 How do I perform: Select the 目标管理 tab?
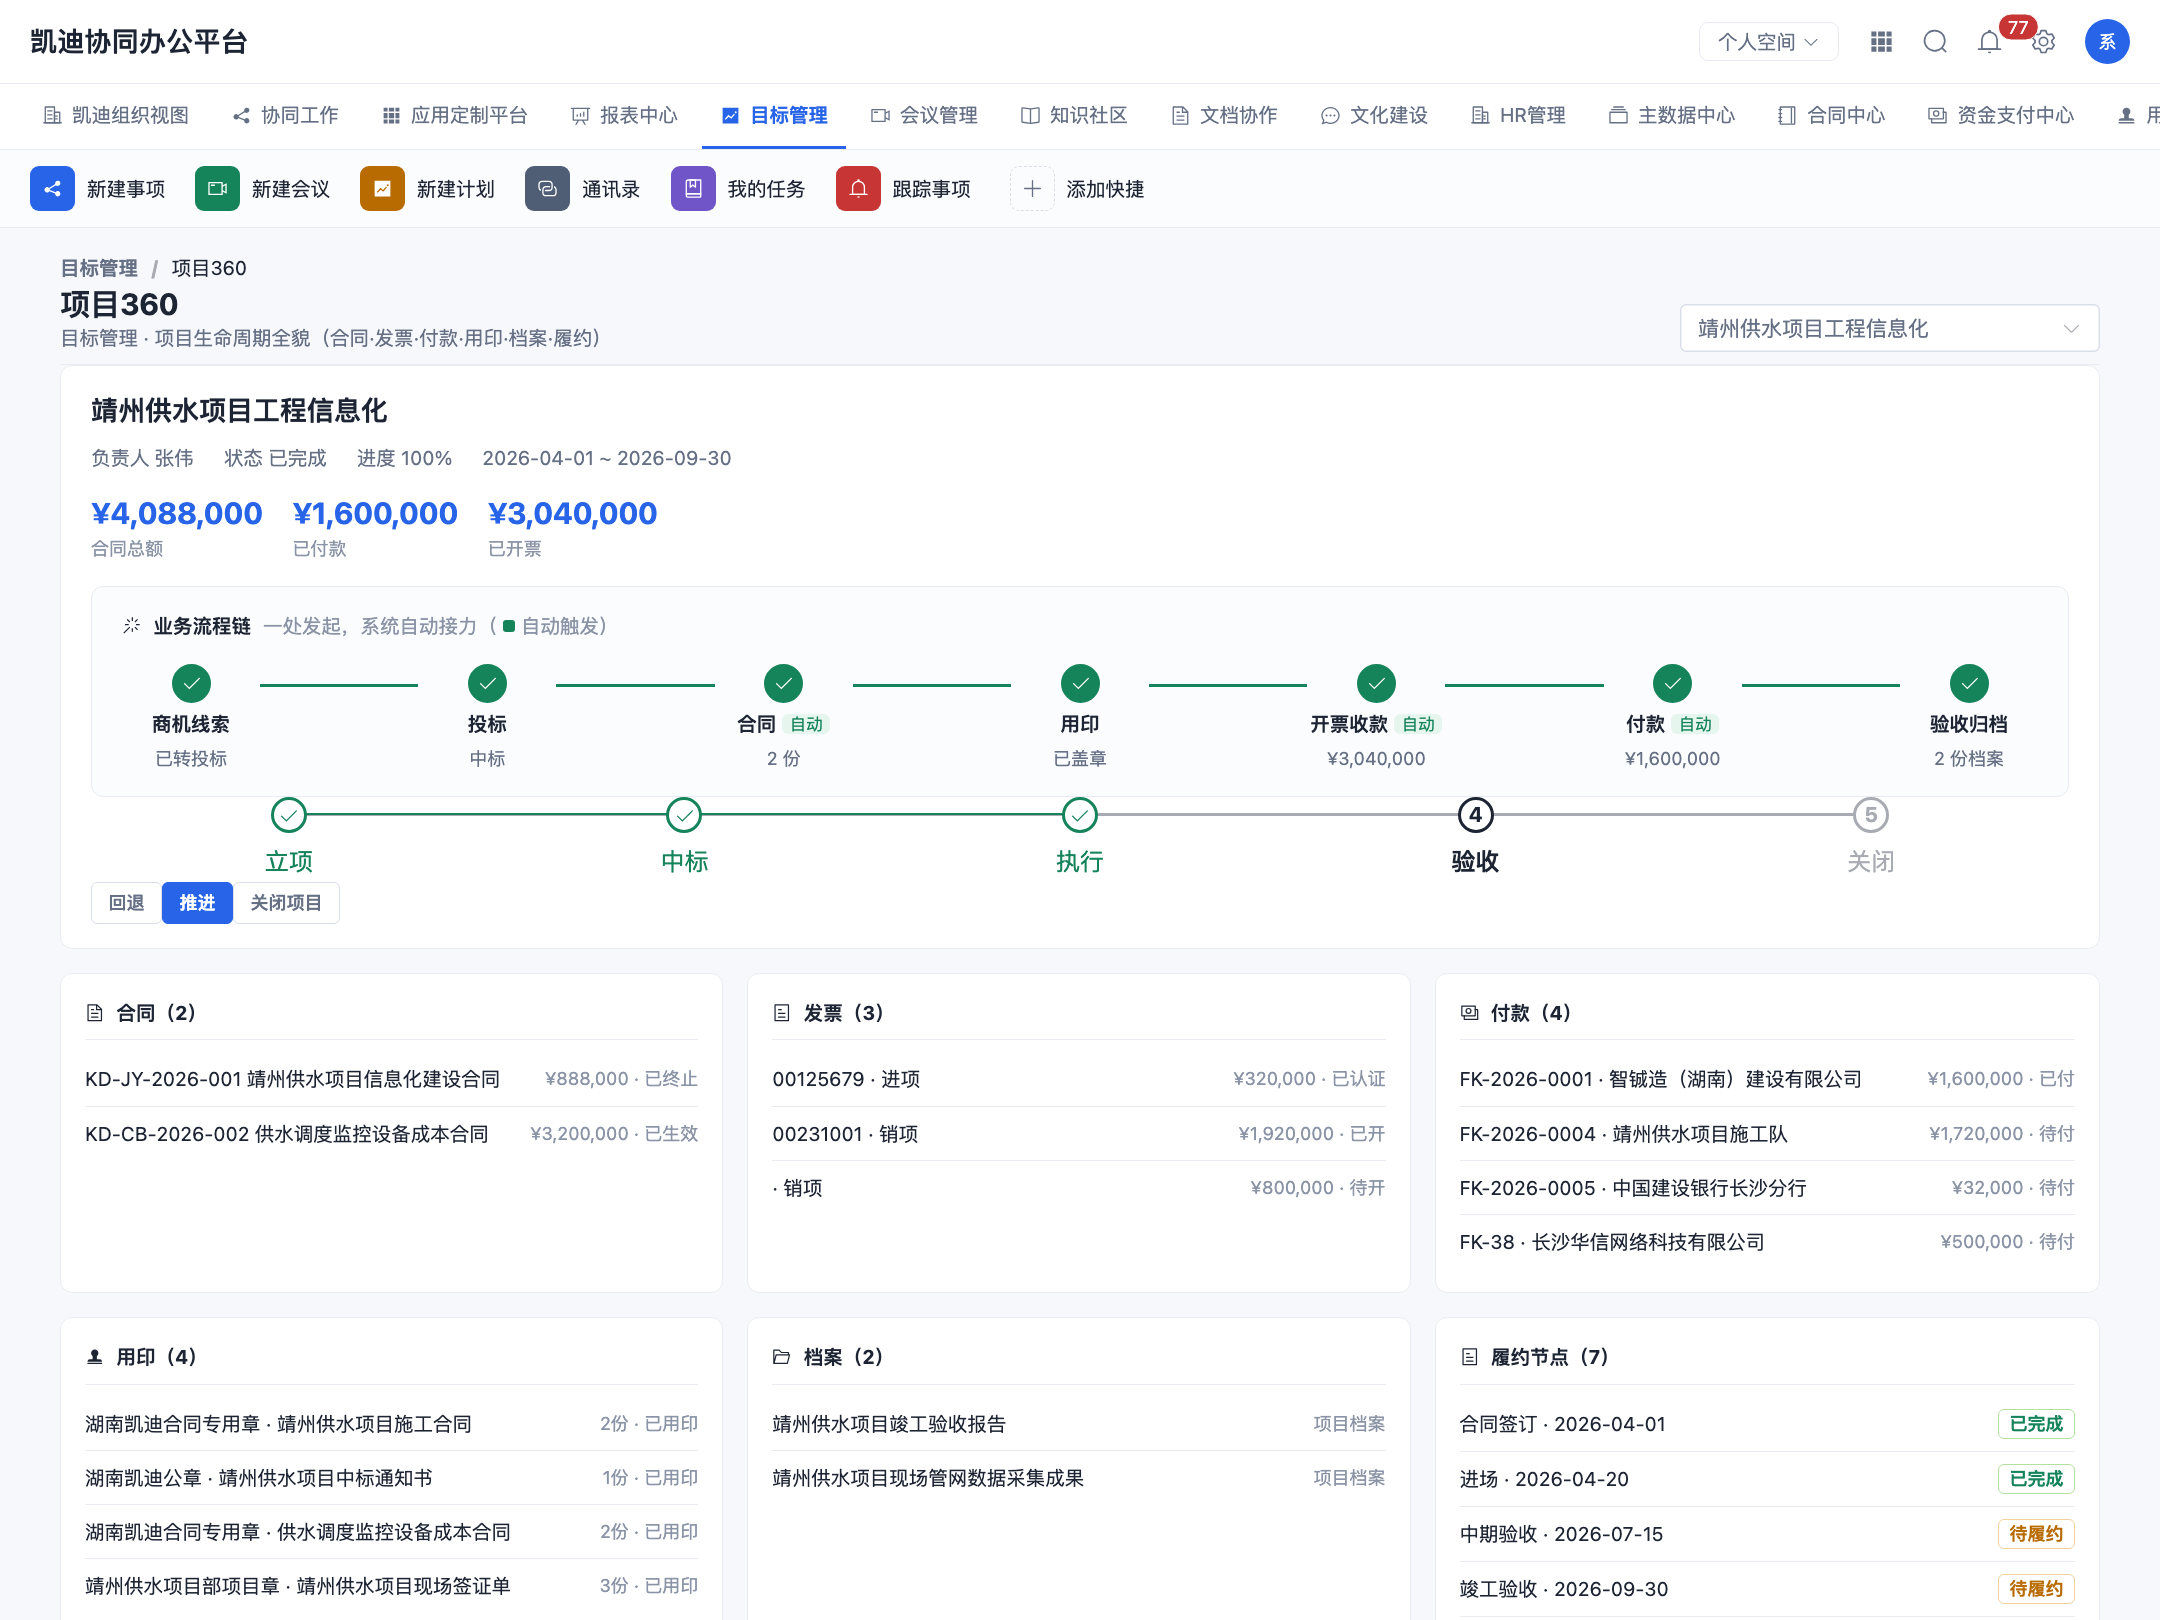(x=775, y=116)
